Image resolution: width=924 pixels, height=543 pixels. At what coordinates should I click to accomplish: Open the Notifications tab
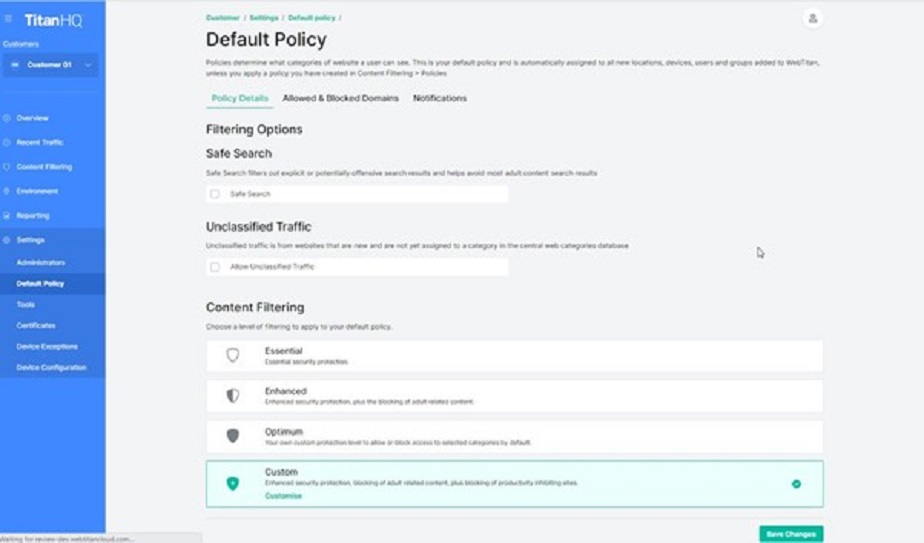(440, 98)
